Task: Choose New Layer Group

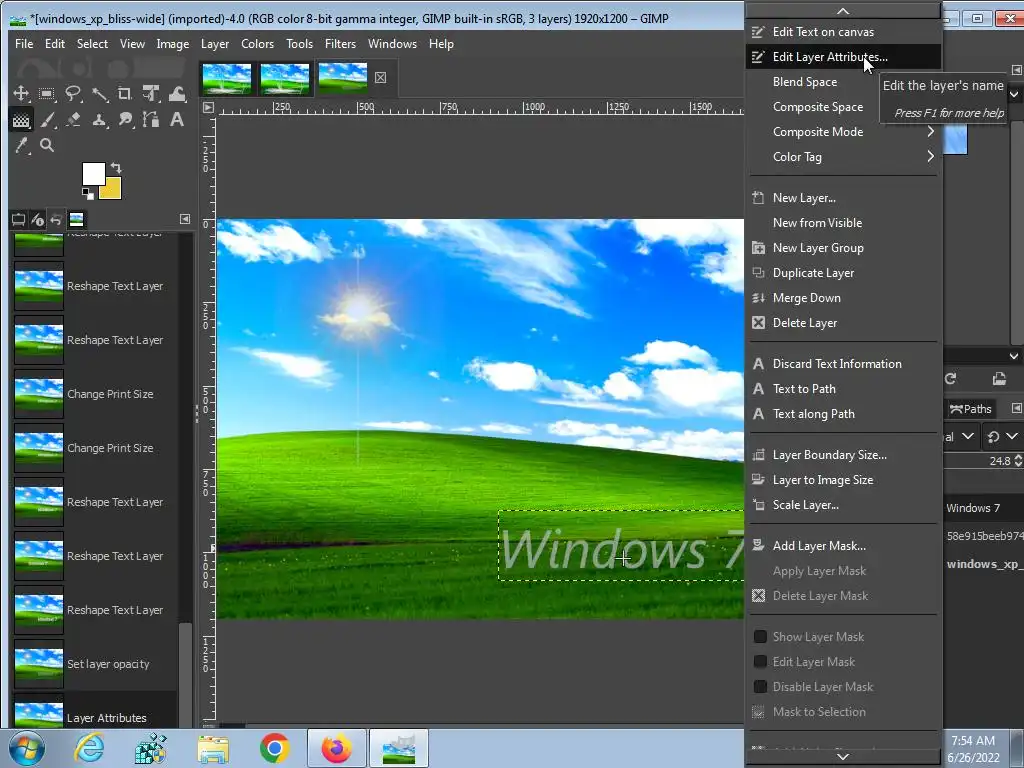Action: (x=843, y=248)
